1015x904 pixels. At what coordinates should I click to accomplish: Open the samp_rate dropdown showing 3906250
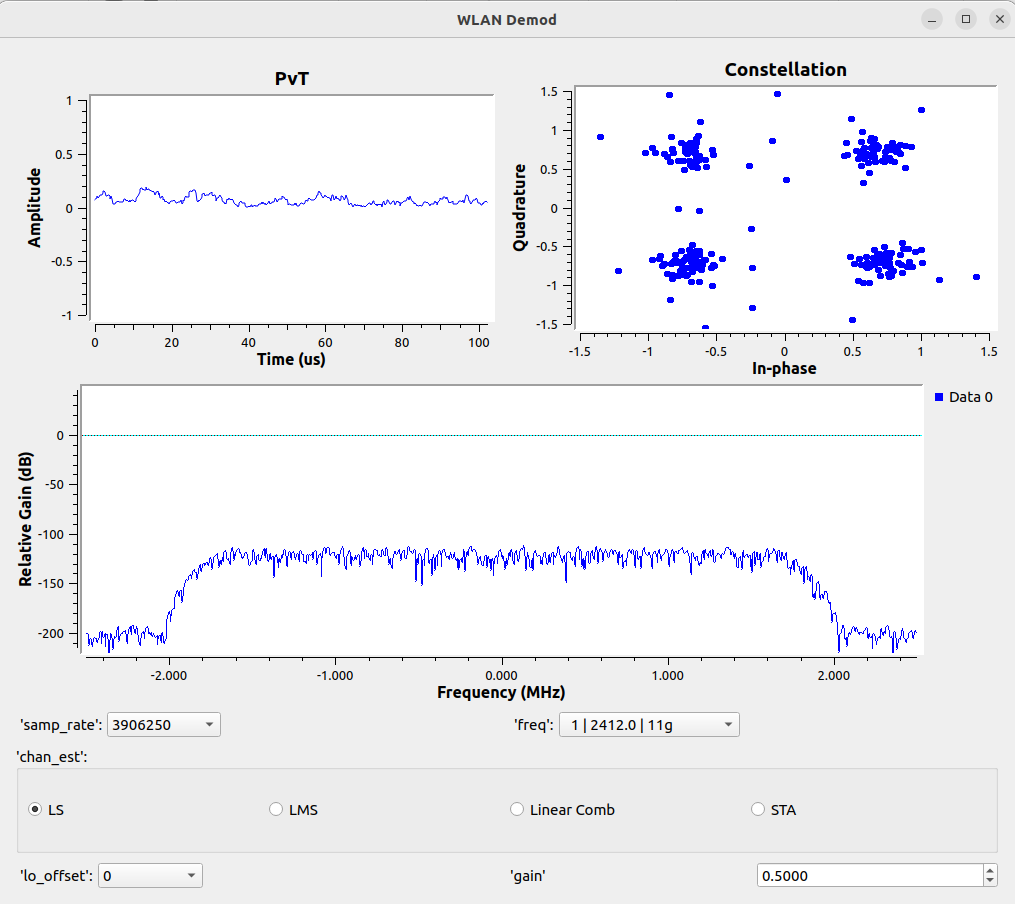(x=163, y=725)
